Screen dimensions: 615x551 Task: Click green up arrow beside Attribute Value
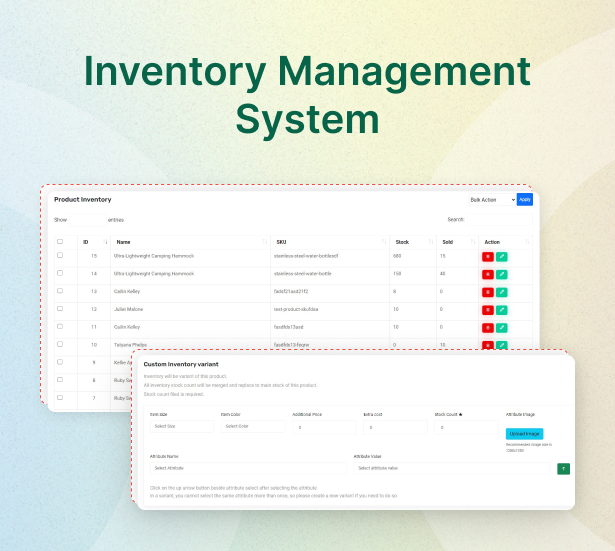tap(563, 468)
